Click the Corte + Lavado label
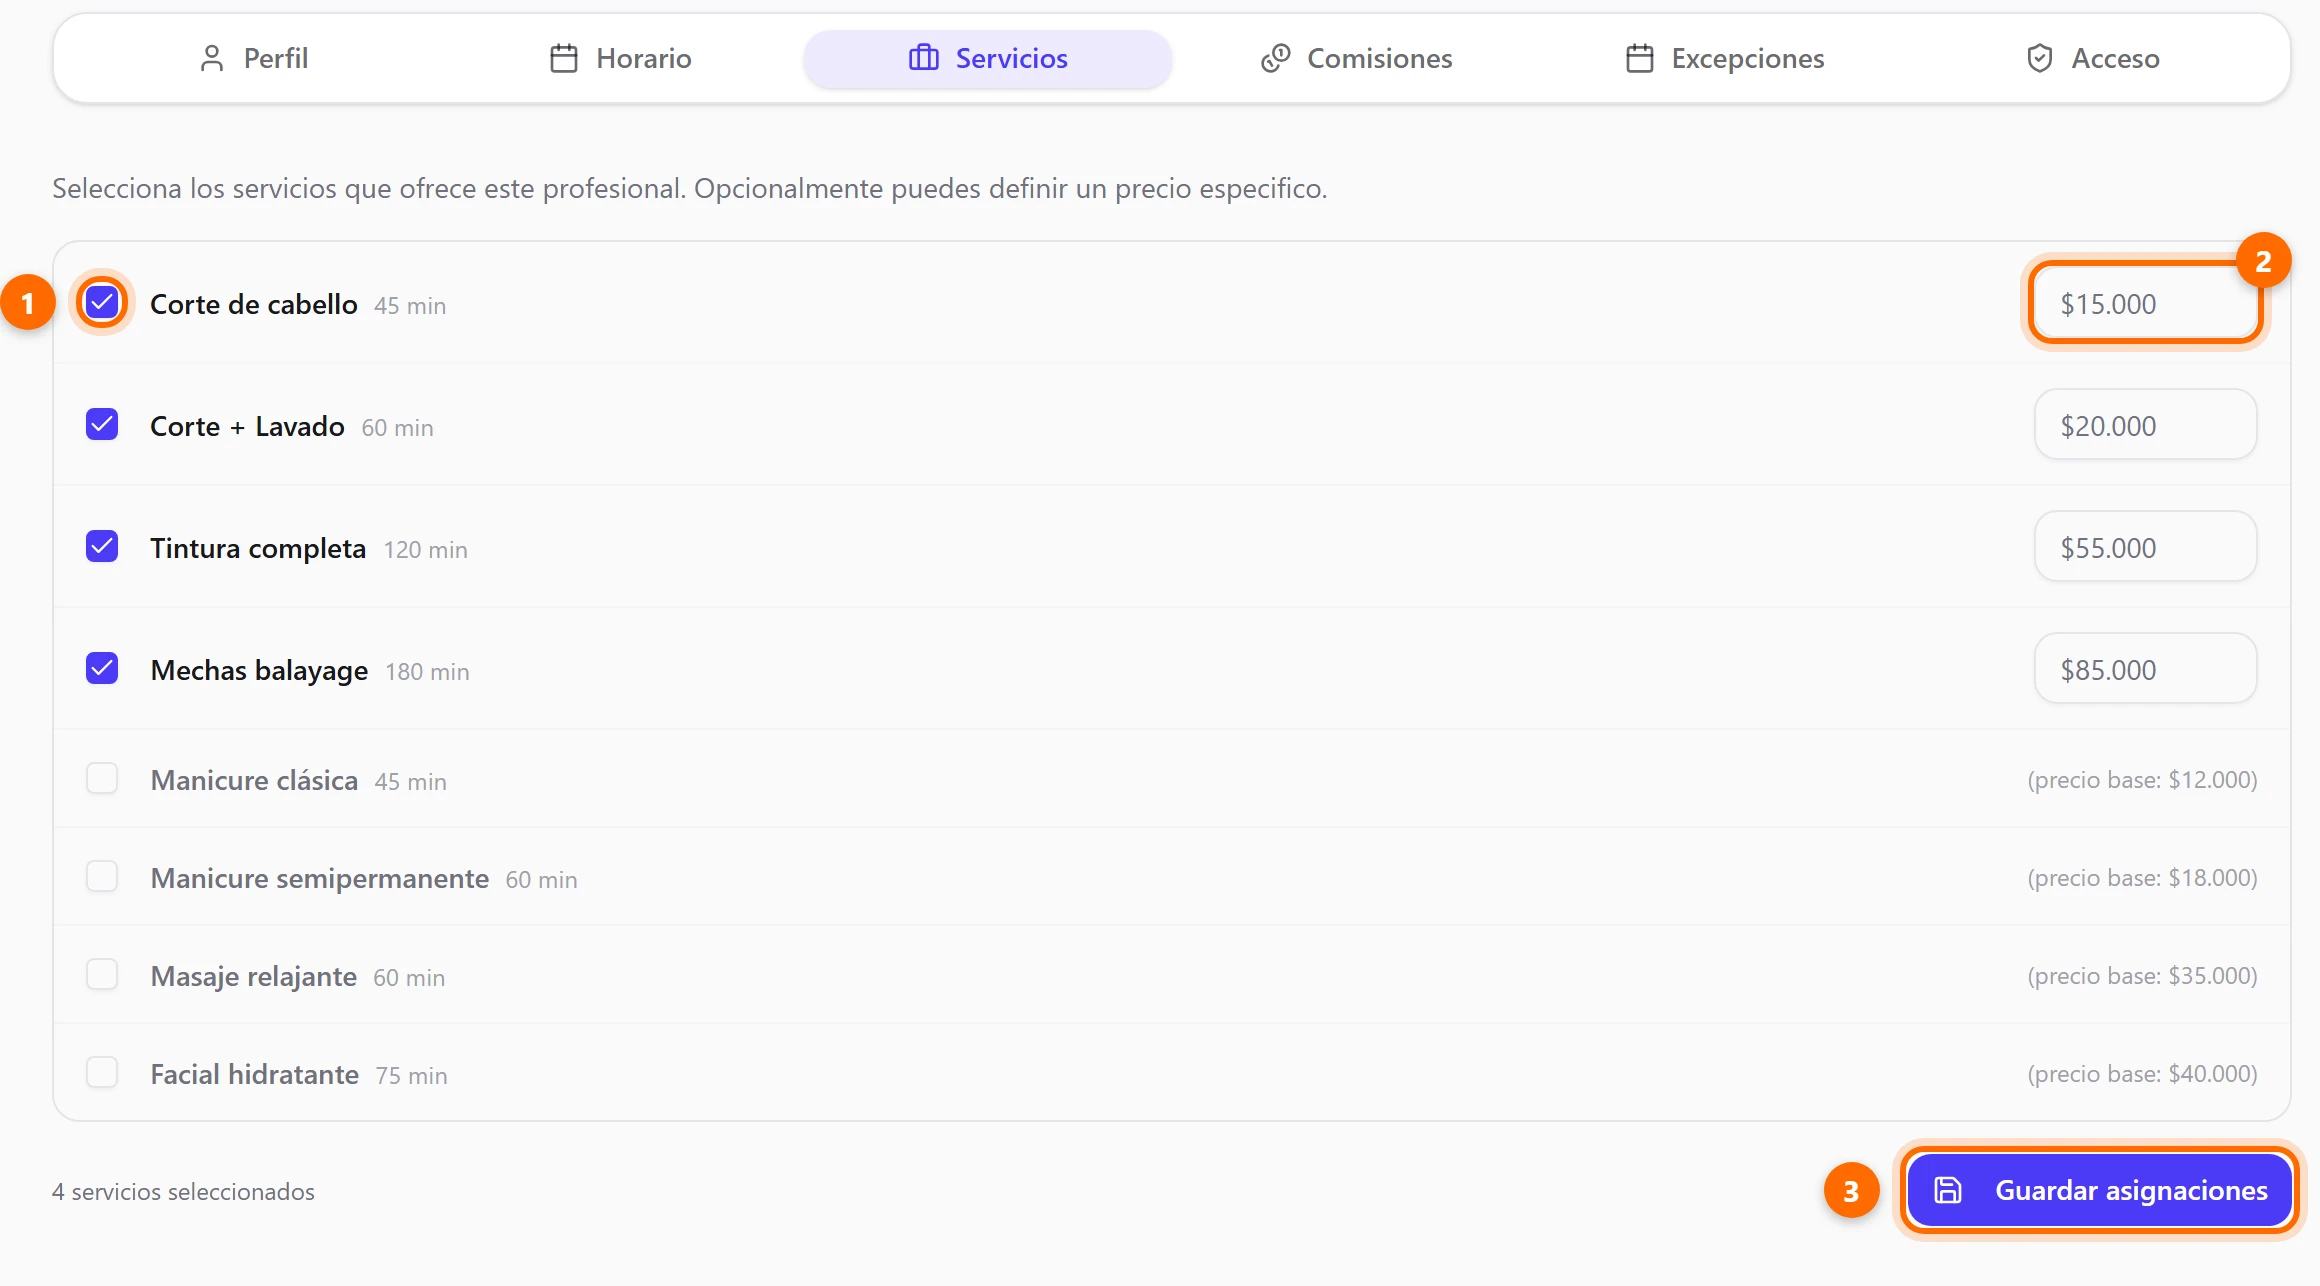 247,426
